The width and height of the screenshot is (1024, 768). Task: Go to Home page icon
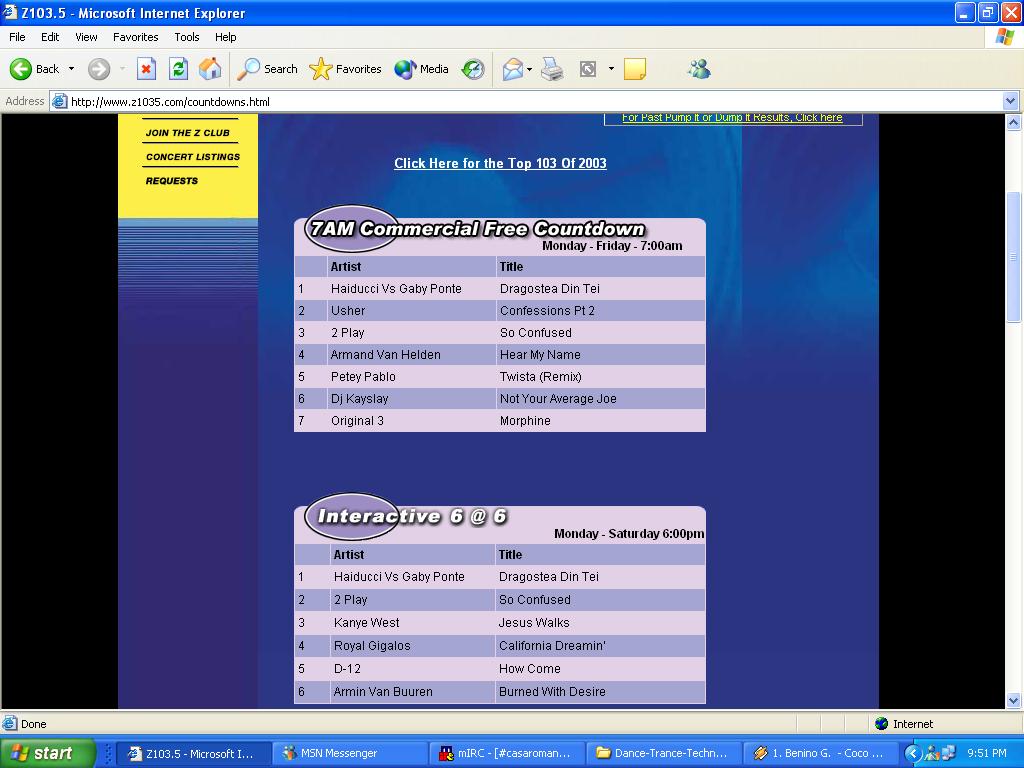[210, 69]
